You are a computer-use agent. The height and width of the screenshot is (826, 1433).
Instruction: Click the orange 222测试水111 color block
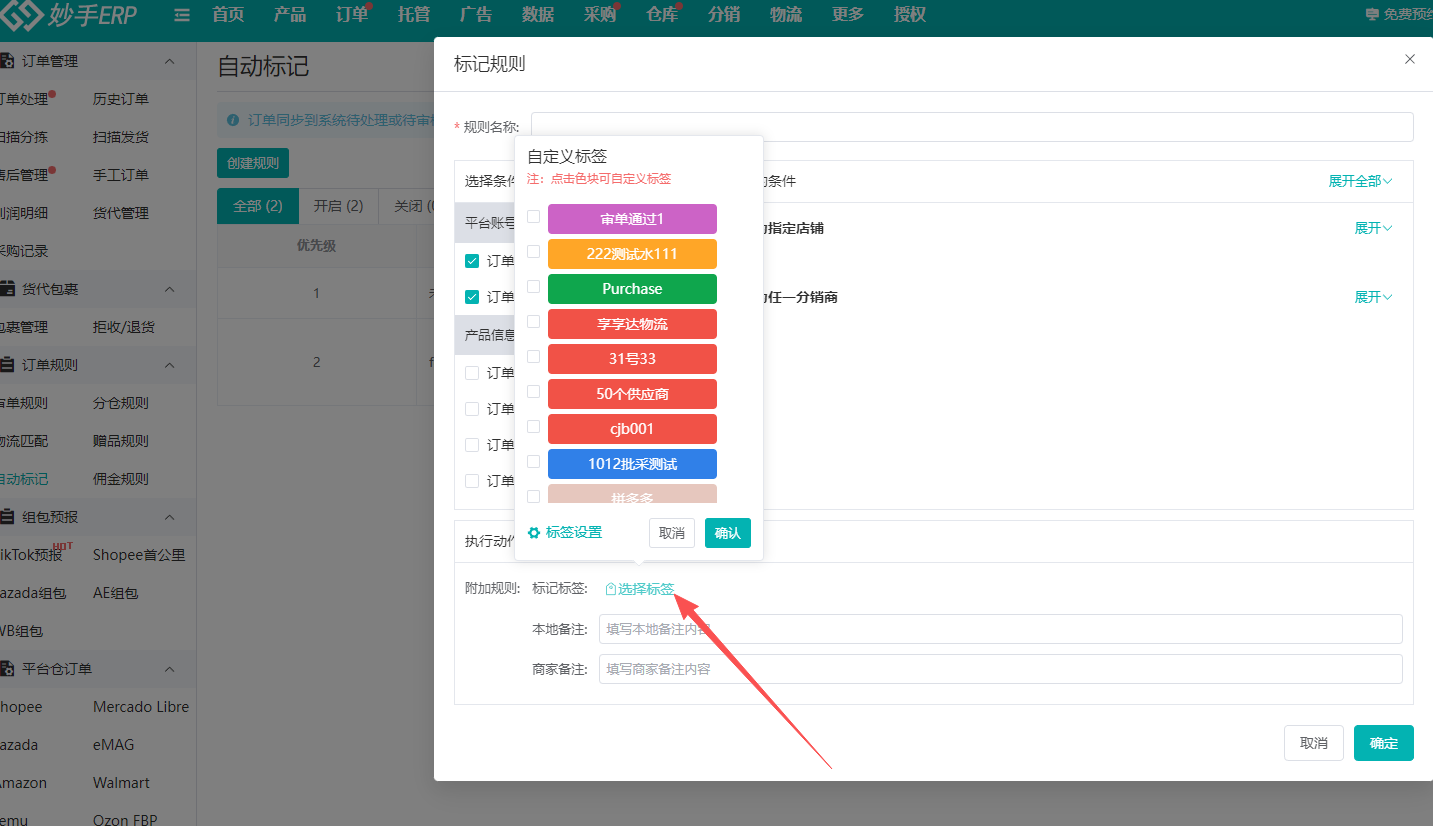coord(632,254)
